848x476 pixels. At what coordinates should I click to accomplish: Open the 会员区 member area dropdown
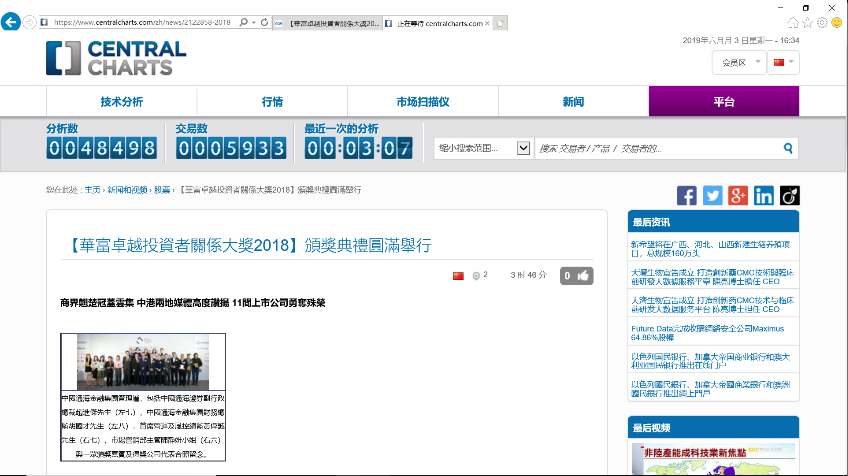pos(739,62)
